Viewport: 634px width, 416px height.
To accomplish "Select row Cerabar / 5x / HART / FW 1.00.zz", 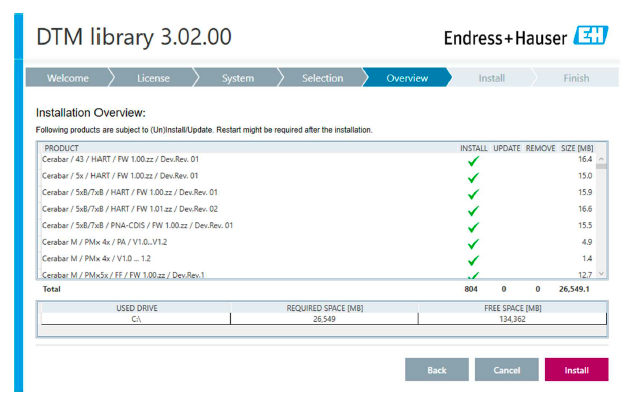I will (317, 176).
